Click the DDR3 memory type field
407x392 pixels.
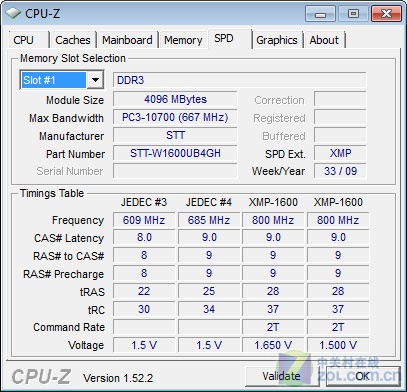tap(239, 80)
